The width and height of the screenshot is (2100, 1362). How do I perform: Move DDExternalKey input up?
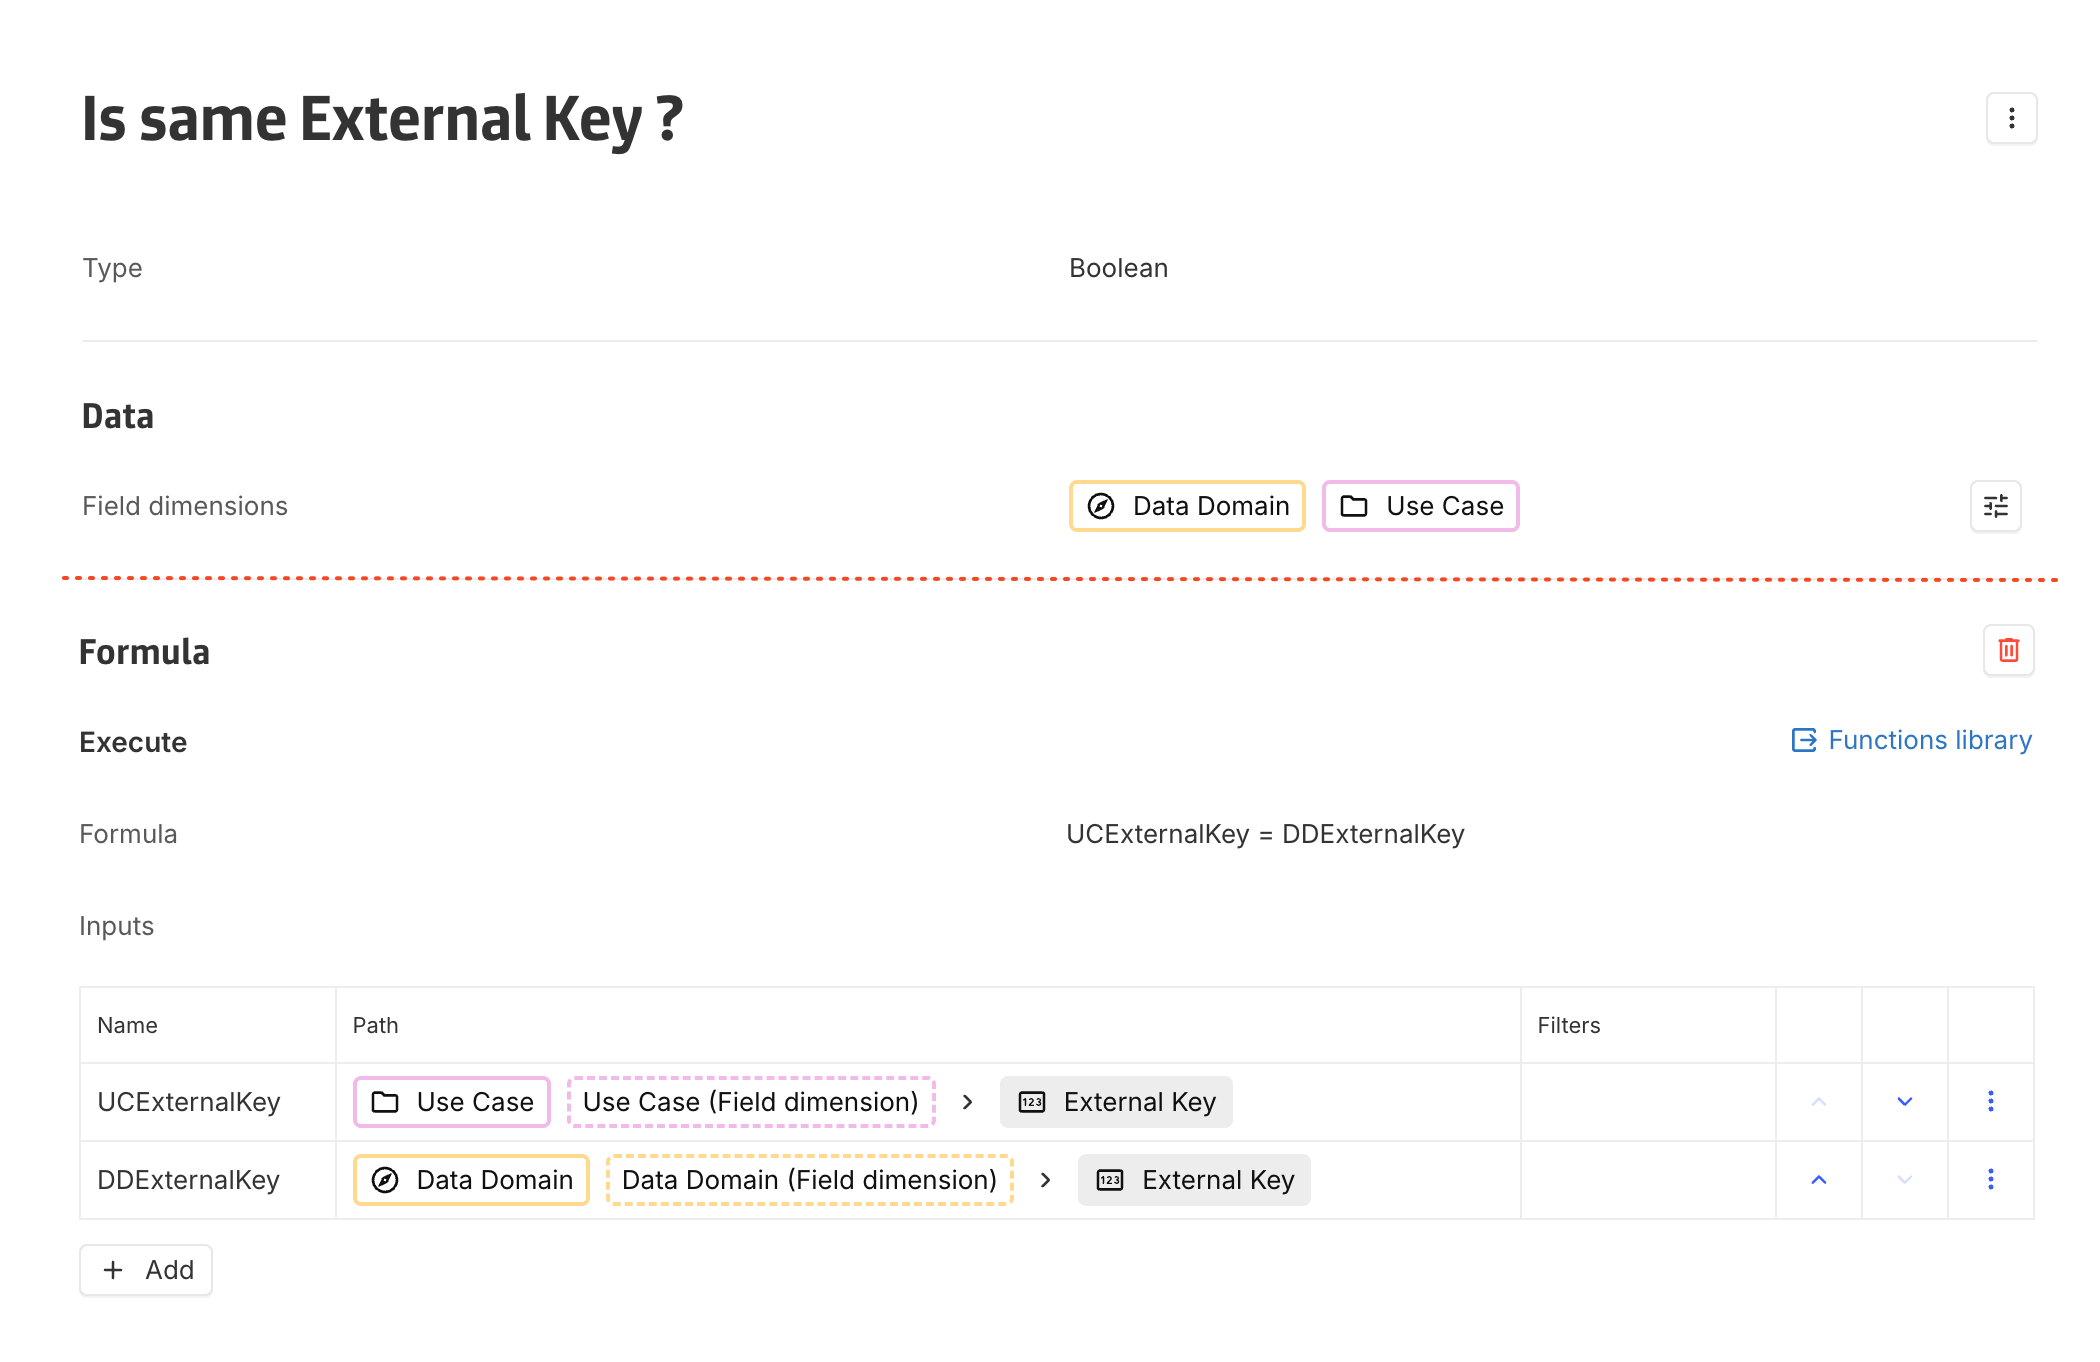(x=1818, y=1179)
